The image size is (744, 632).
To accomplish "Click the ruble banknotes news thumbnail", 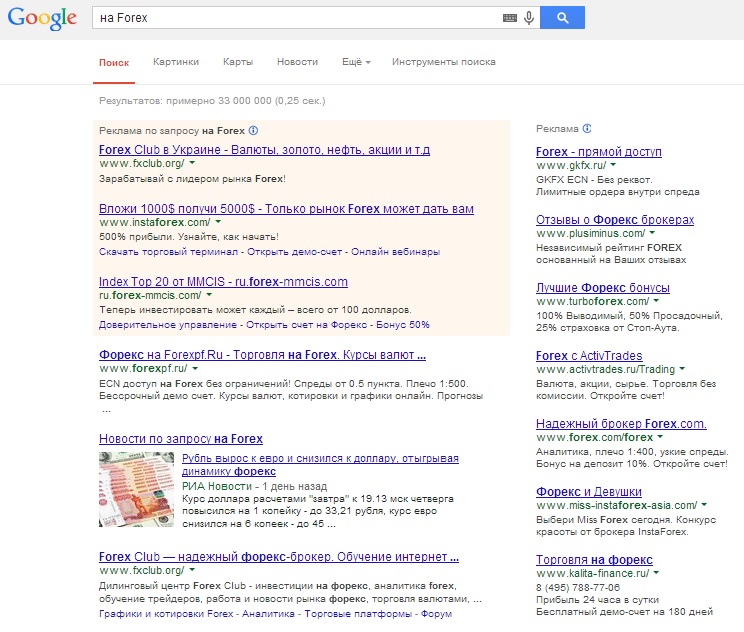I will click(x=137, y=490).
